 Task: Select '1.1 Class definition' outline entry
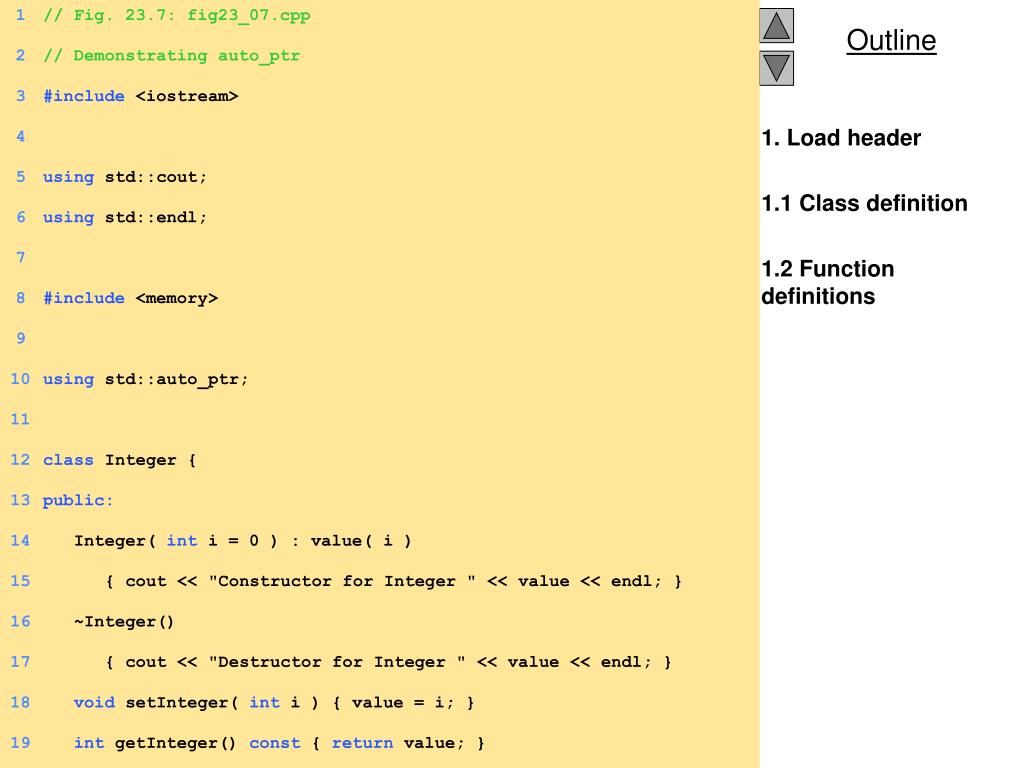coord(864,203)
